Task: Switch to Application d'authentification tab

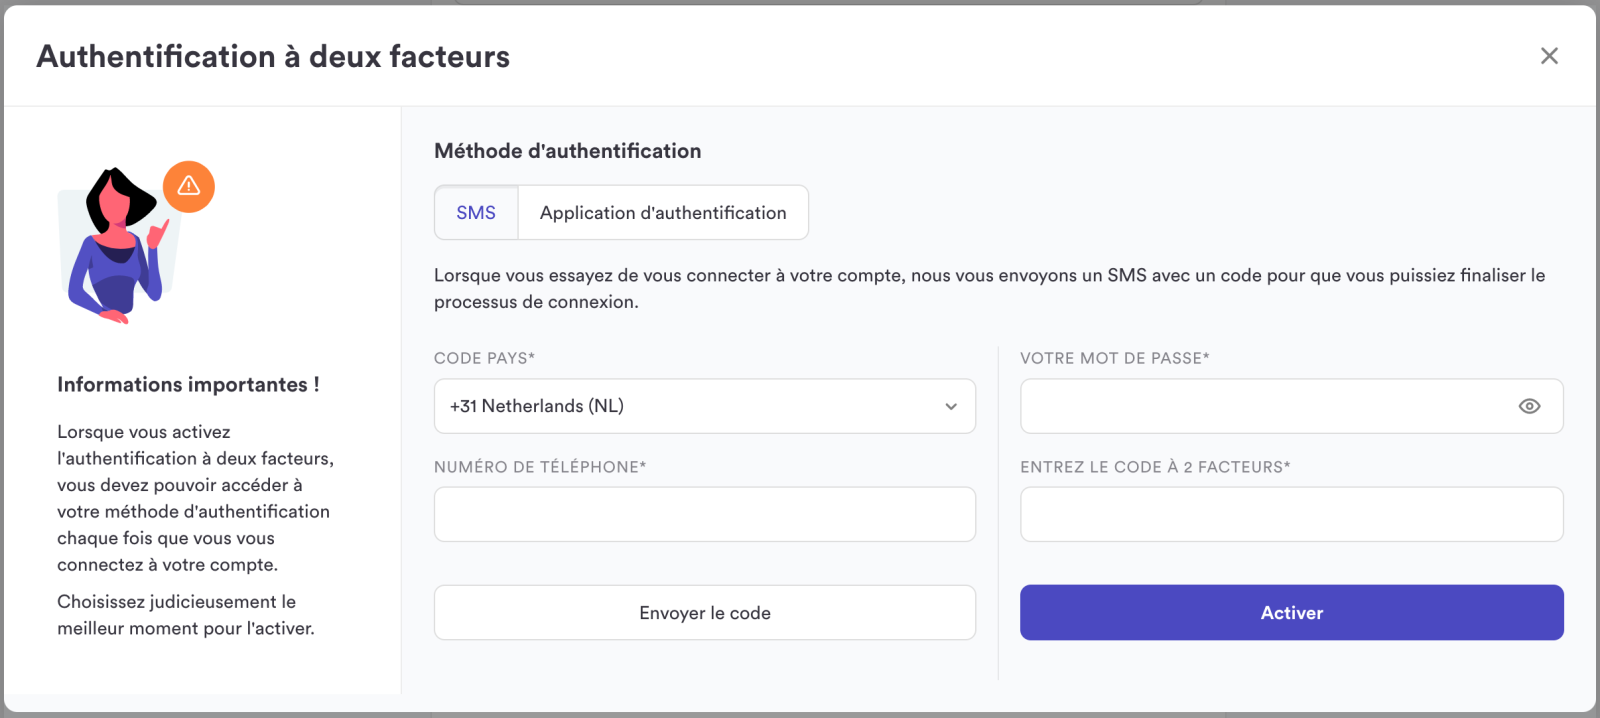Action: click(x=663, y=212)
